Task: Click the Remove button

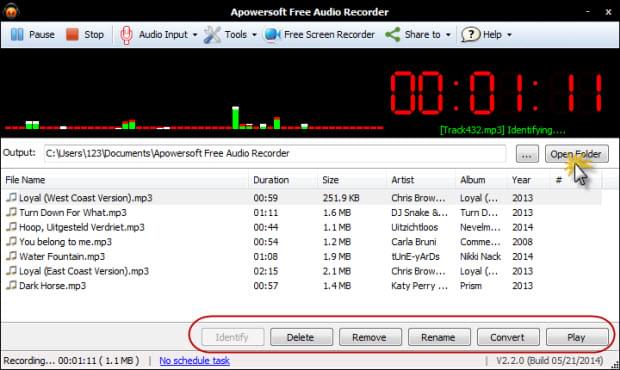Action: point(370,337)
